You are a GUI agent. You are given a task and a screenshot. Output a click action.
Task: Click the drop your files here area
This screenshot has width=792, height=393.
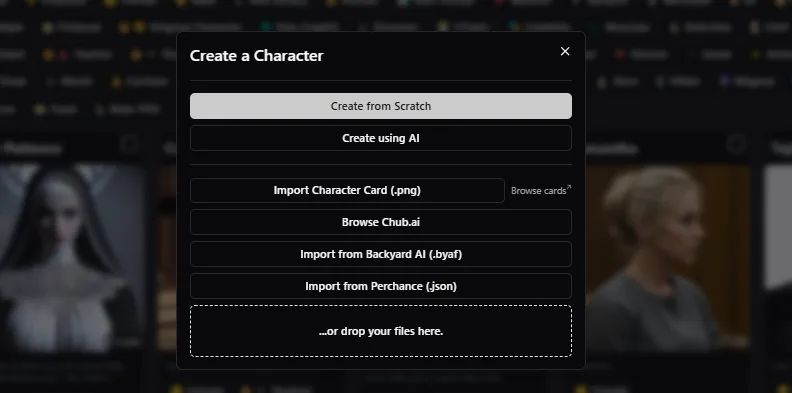(381, 331)
